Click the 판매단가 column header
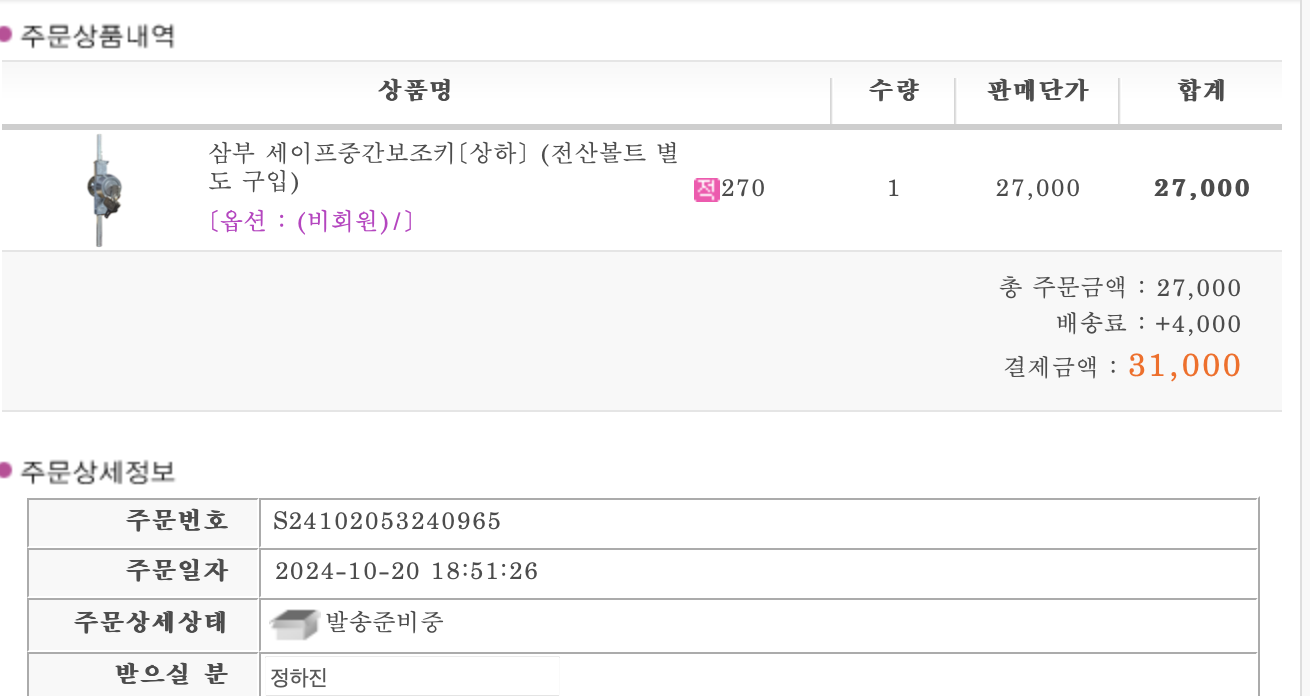This screenshot has width=1310, height=696. coord(1037,92)
